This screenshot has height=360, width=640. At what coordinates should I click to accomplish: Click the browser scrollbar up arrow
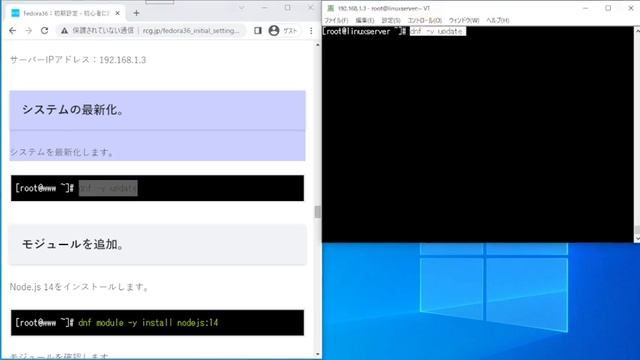point(318,44)
